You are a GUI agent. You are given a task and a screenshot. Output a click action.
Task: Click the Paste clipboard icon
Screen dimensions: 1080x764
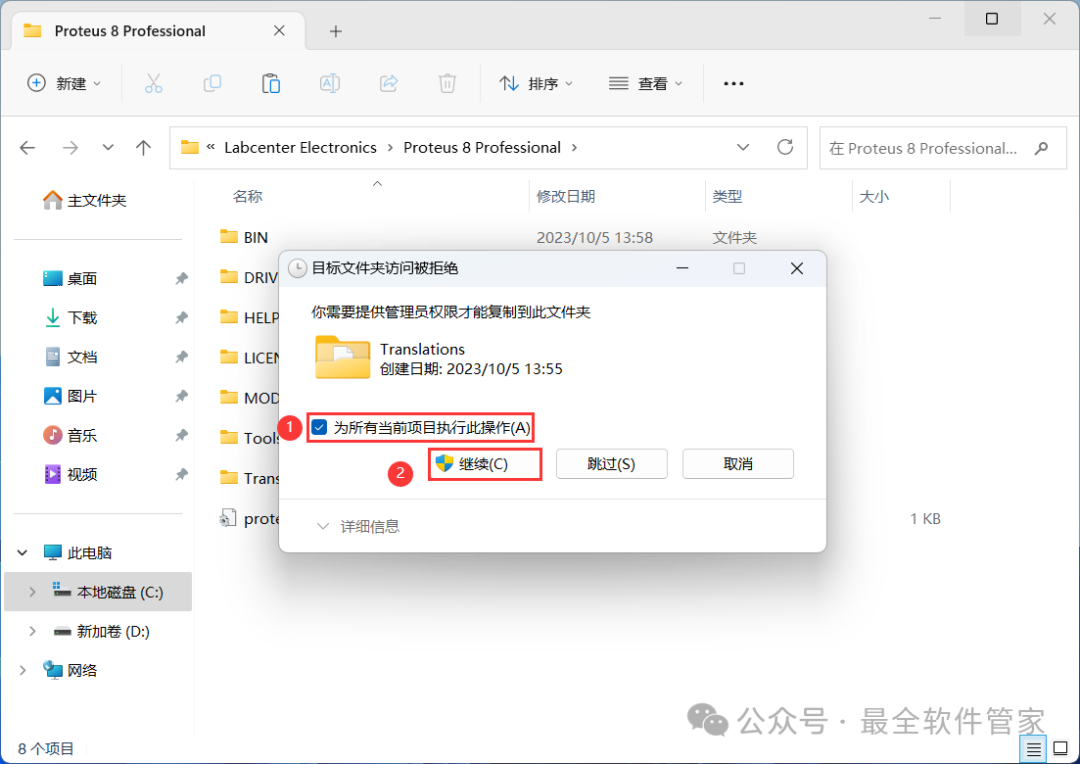(271, 83)
